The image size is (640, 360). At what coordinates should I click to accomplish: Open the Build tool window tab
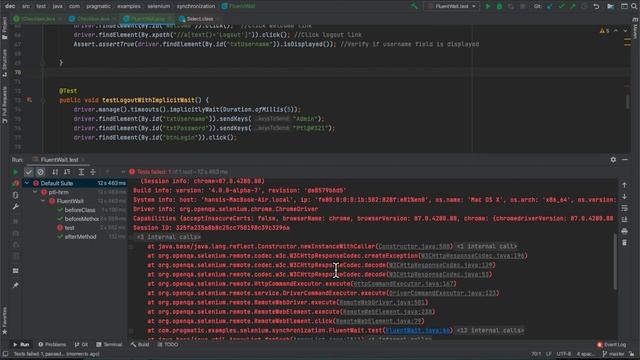coord(140,344)
